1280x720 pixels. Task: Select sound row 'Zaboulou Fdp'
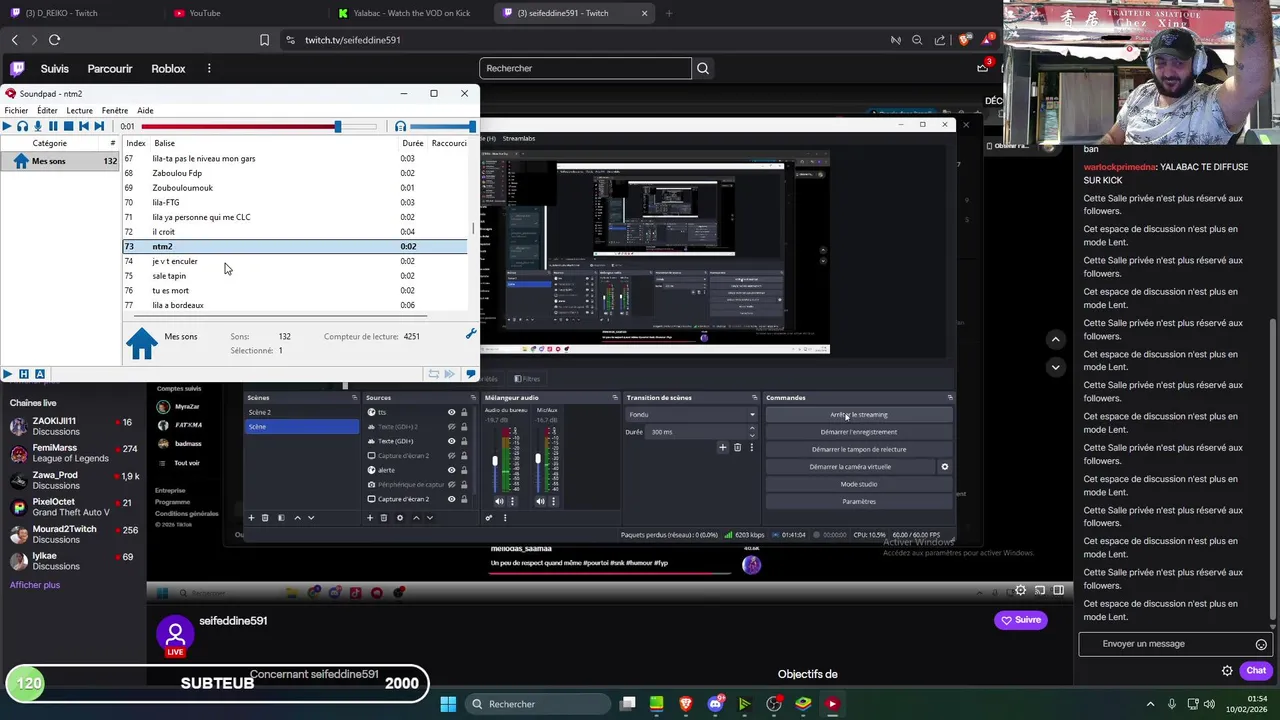[295, 173]
